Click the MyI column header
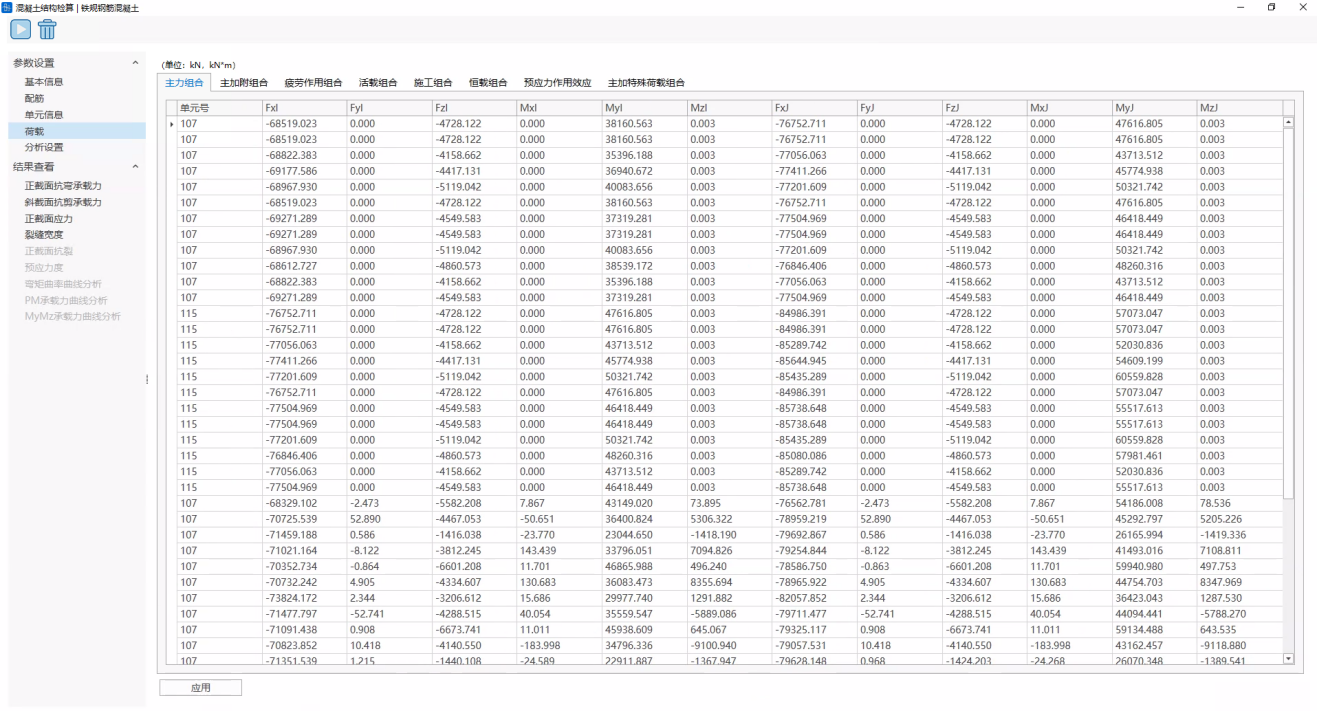 [644, 107]
